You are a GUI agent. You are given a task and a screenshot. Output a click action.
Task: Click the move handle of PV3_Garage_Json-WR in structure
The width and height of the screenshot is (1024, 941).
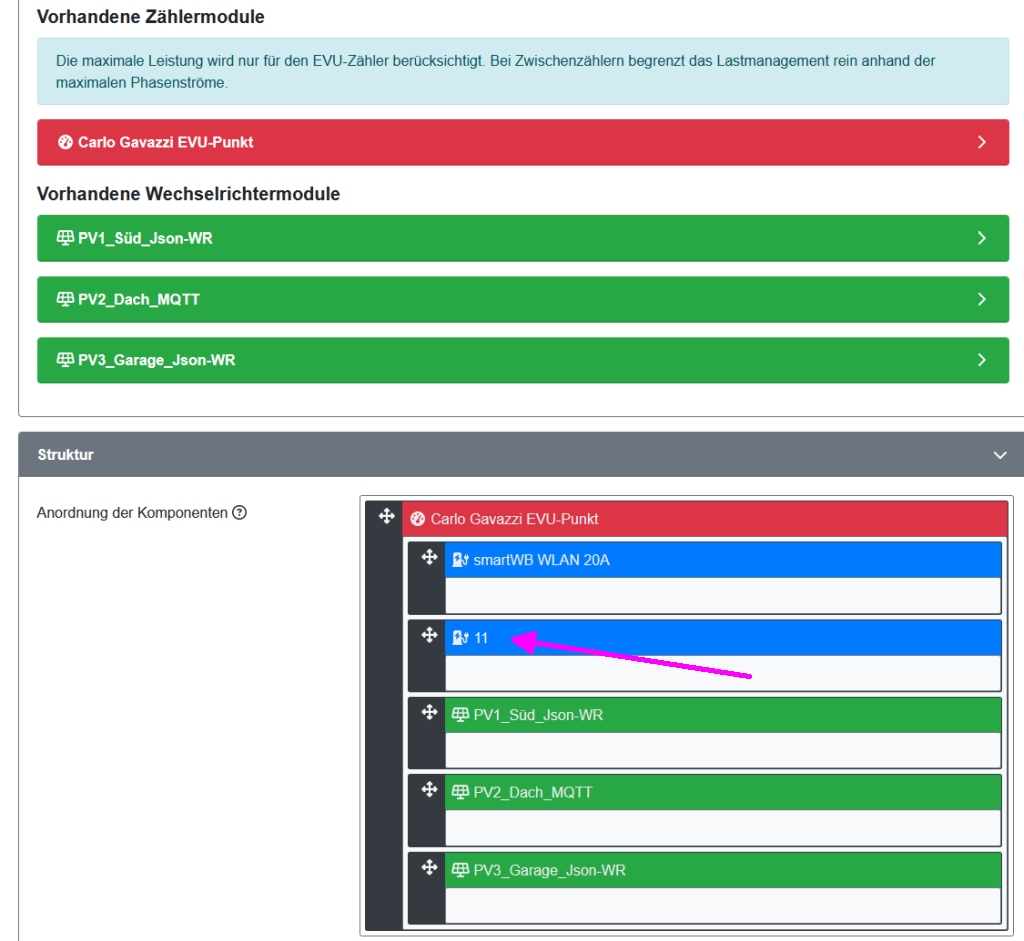point(429,867)
